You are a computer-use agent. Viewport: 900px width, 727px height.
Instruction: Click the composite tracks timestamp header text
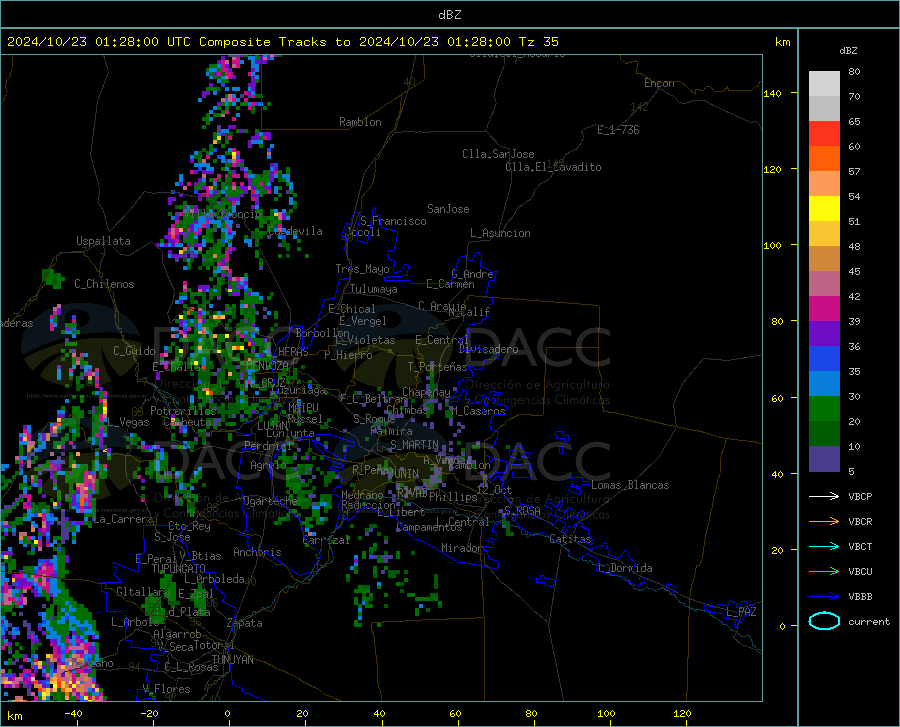[x=282, y=42]
